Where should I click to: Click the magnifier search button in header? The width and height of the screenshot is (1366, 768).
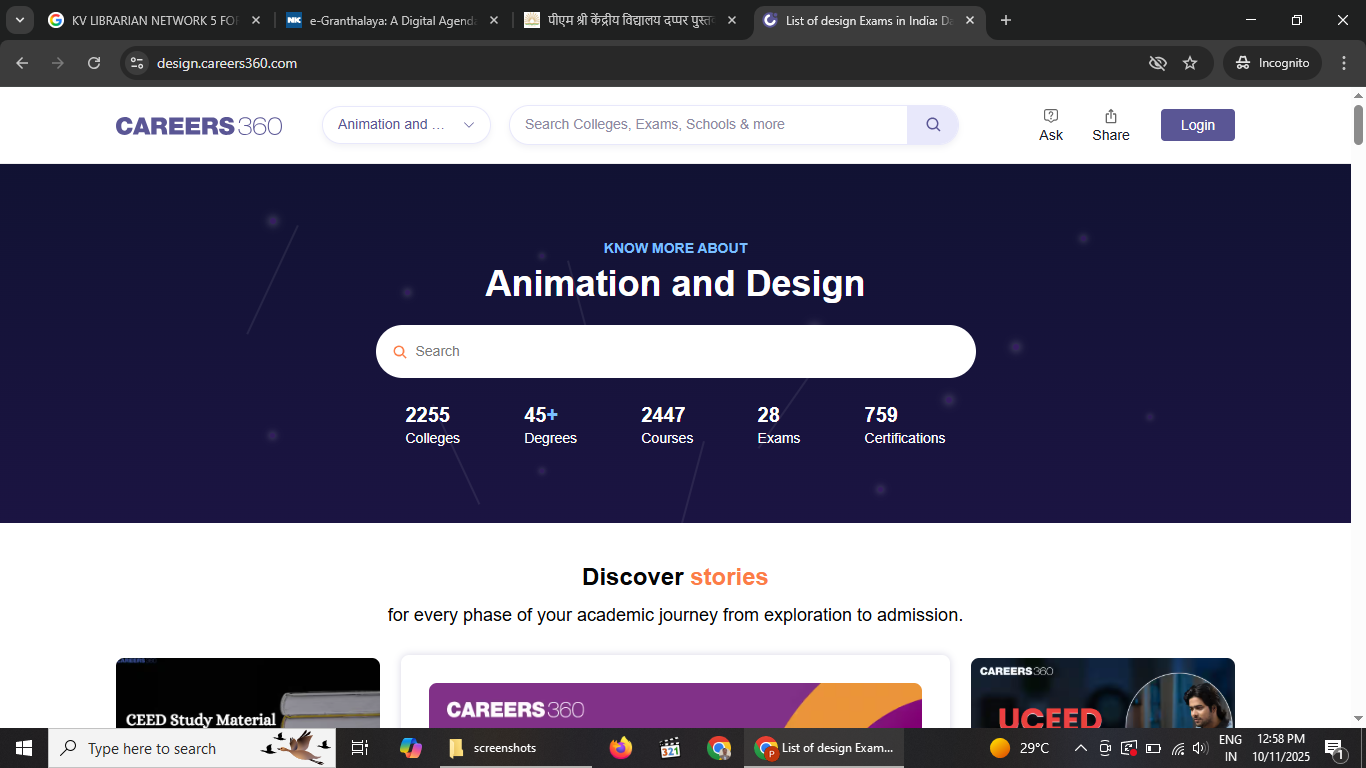point(932,125)
